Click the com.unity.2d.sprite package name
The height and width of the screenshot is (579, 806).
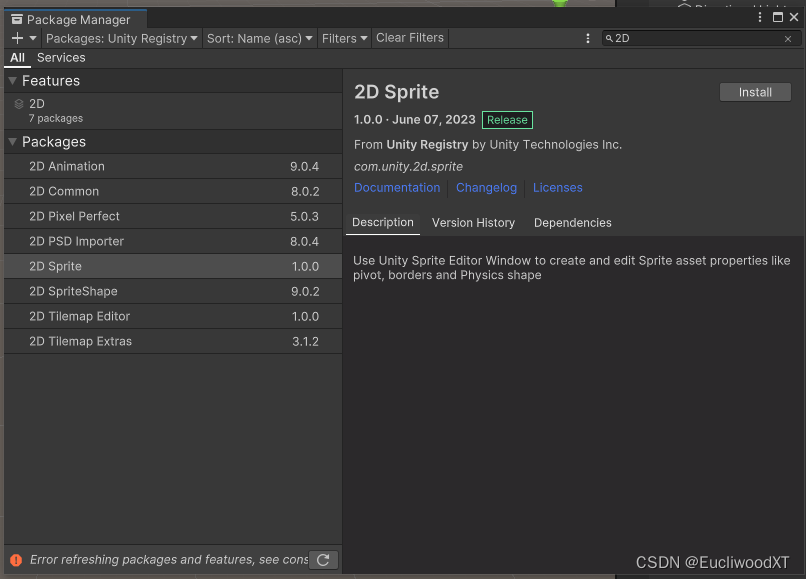pyautogui.click(x=408, y=167)
